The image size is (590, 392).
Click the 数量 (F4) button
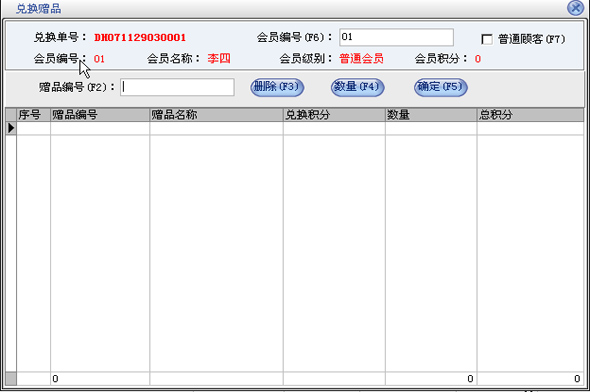pos(357,87)
